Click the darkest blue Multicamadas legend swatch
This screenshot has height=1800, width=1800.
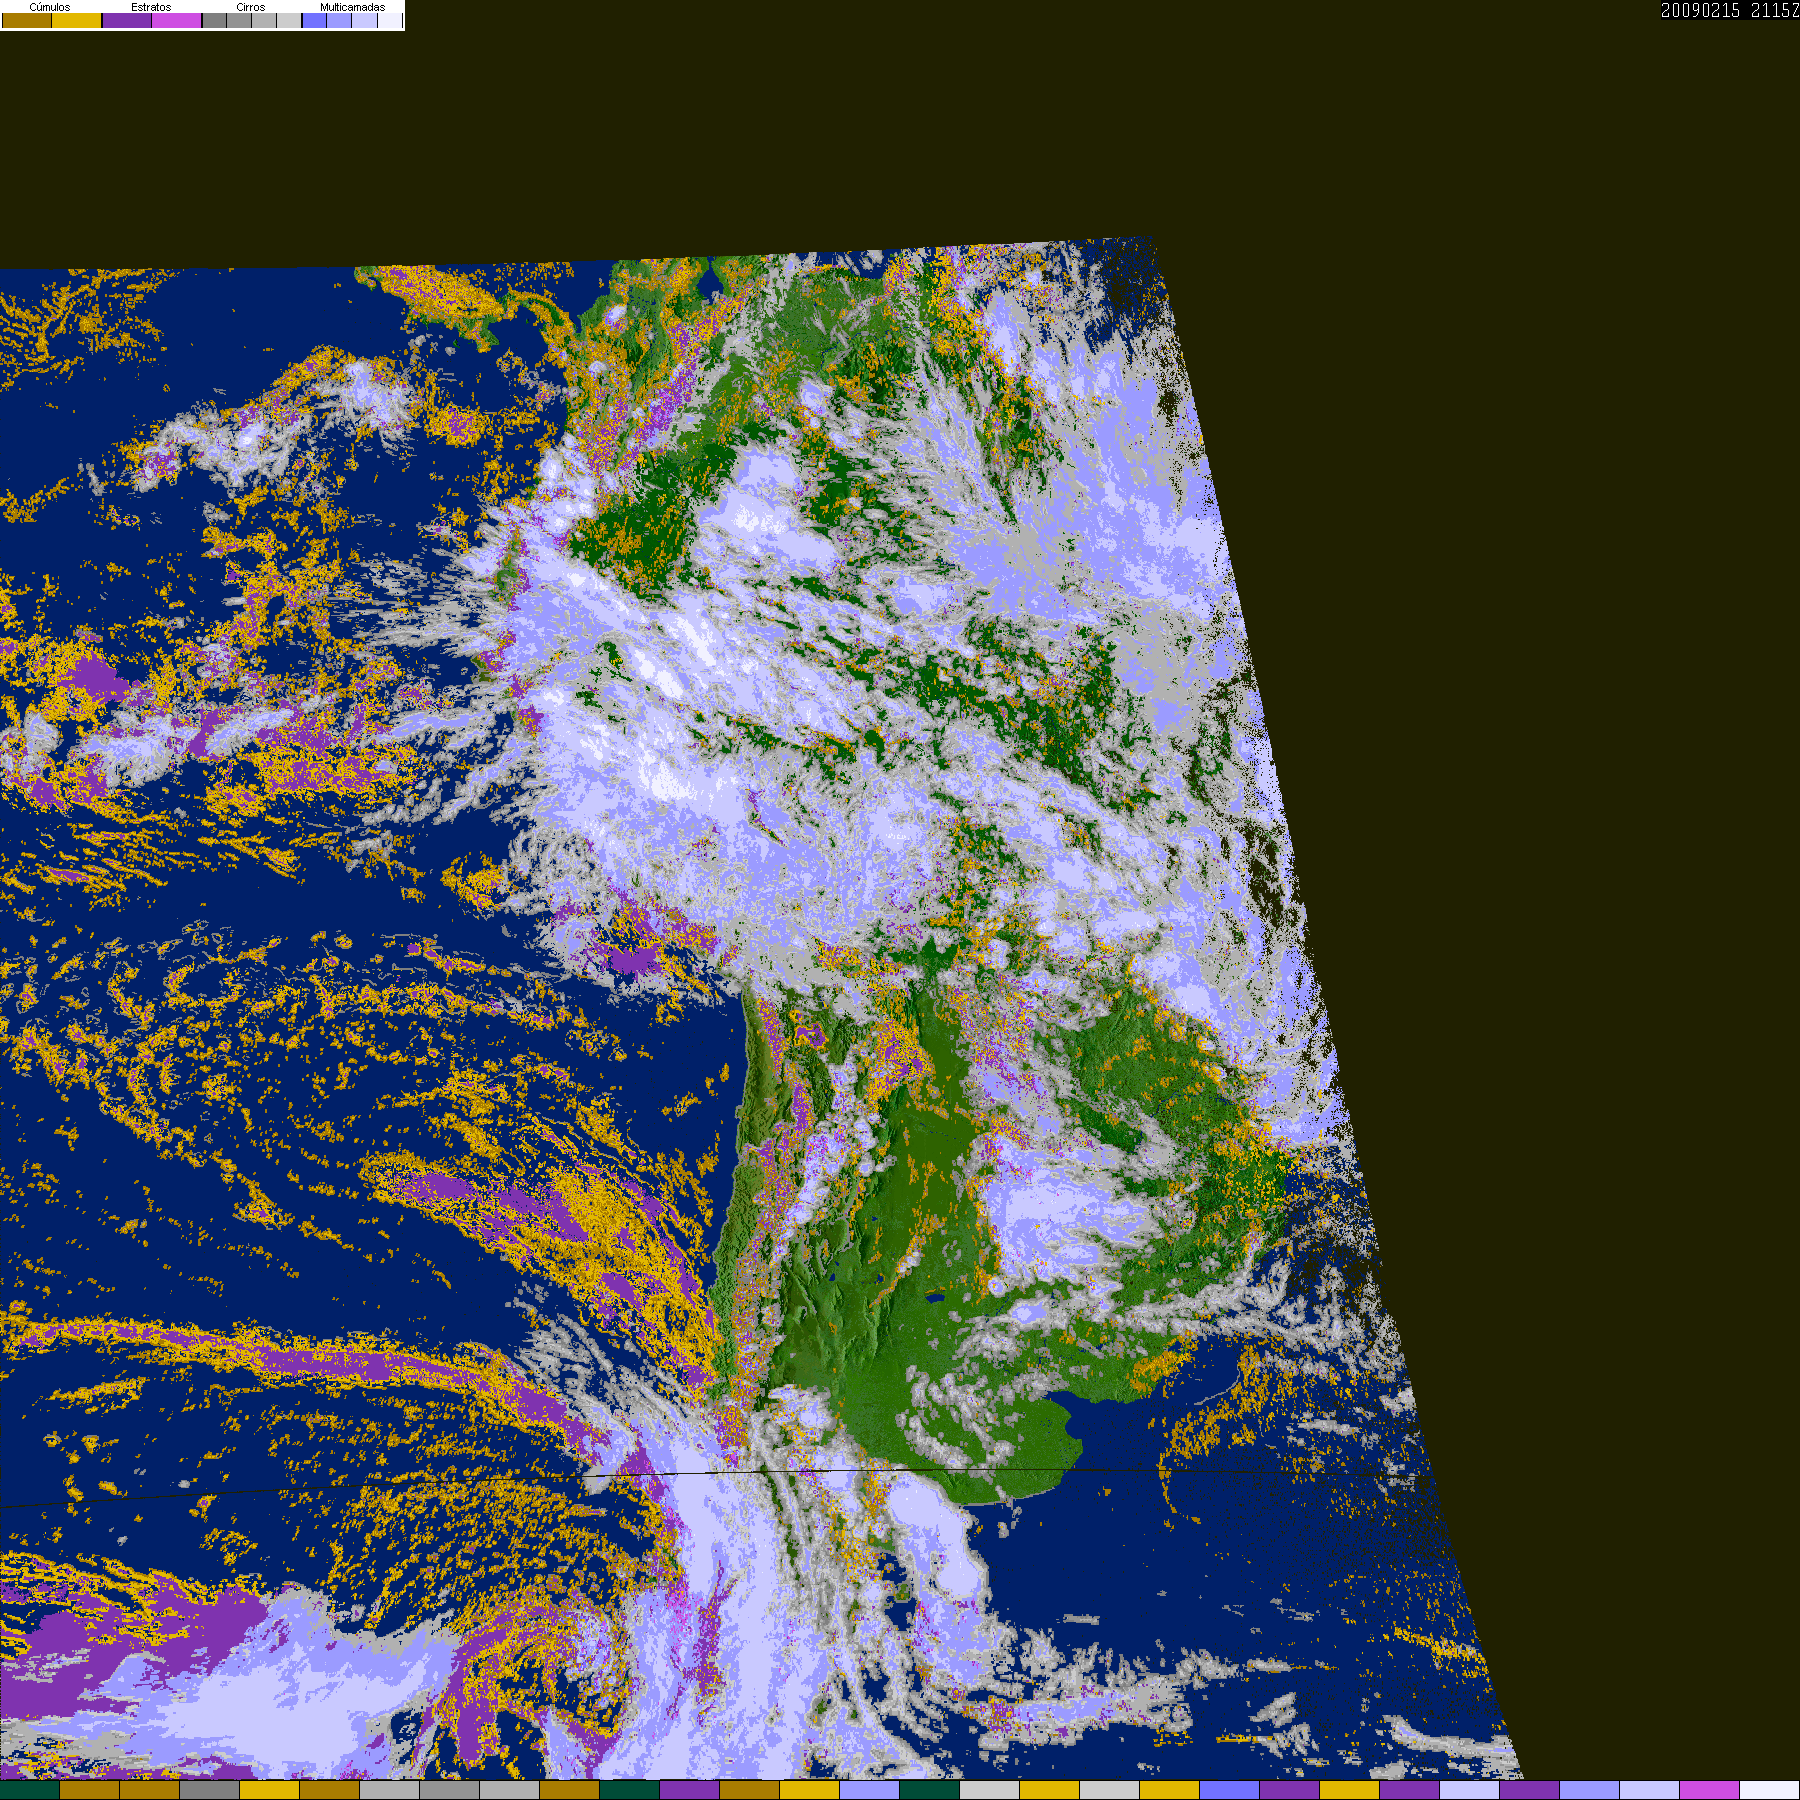click(314, 21)
